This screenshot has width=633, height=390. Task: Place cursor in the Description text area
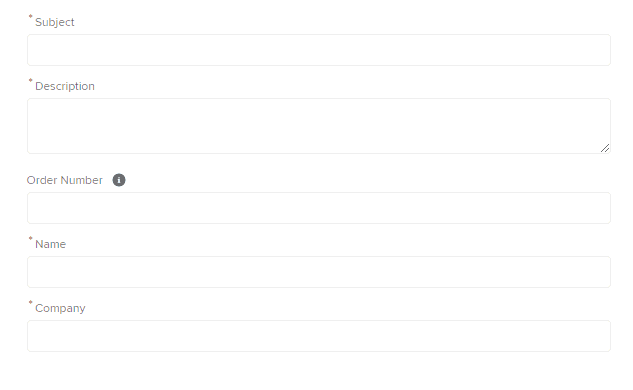pos(319,126)
